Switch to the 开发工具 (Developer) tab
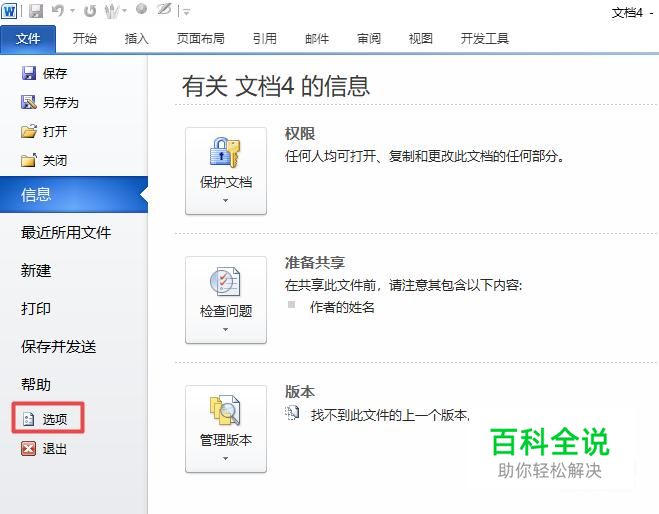Image resolution: width=659 pixels, height=514 pixels. click(x=485, y=39)
